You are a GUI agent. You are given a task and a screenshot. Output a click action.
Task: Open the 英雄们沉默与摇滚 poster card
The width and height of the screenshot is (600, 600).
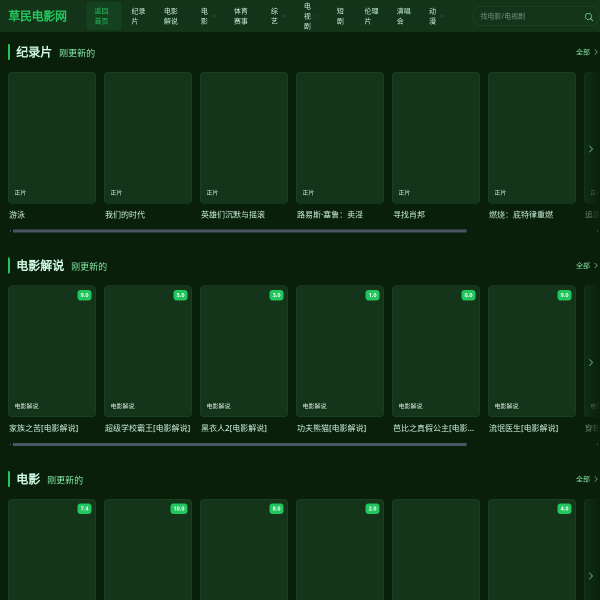[x=244, y=138]
